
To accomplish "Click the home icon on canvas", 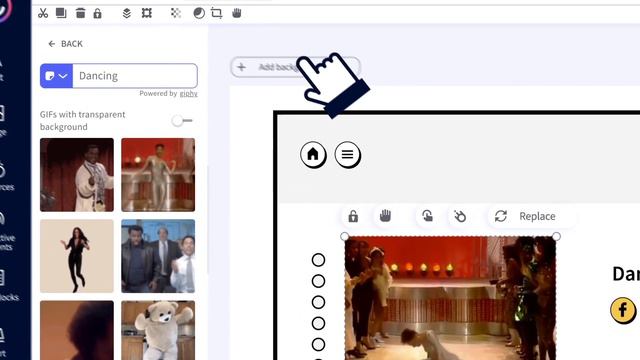I will 313,154.
